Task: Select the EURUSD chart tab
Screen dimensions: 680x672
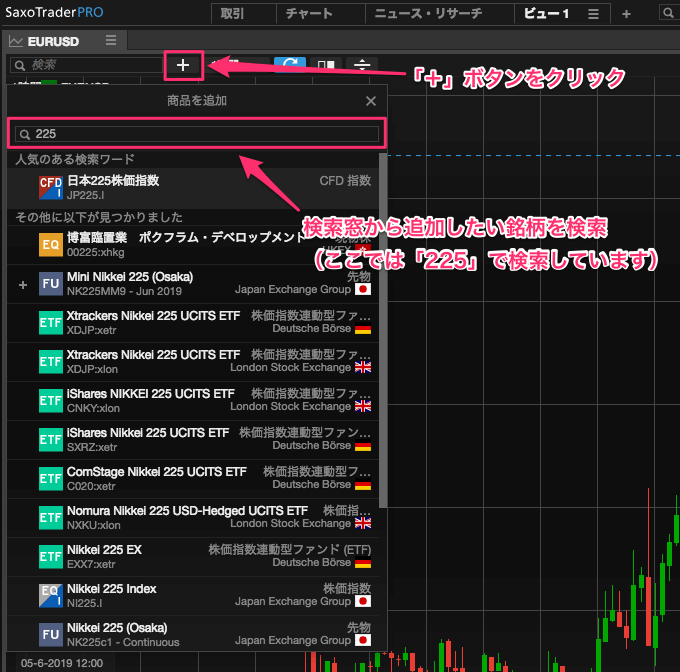Action: coord(65,42)
